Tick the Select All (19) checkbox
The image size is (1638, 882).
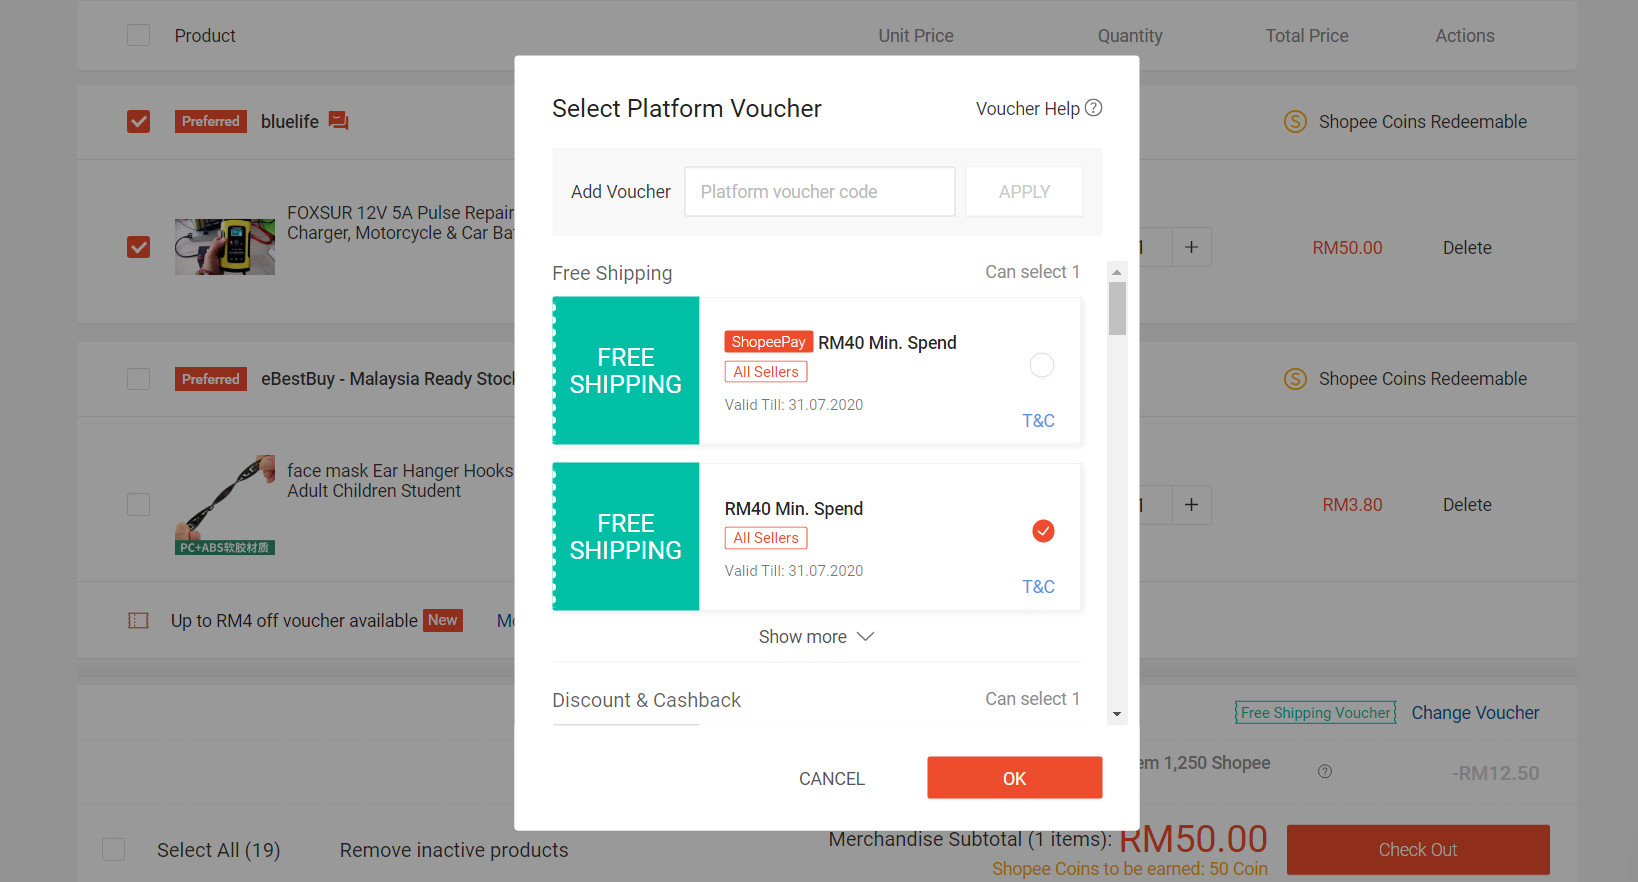point(114,849)
